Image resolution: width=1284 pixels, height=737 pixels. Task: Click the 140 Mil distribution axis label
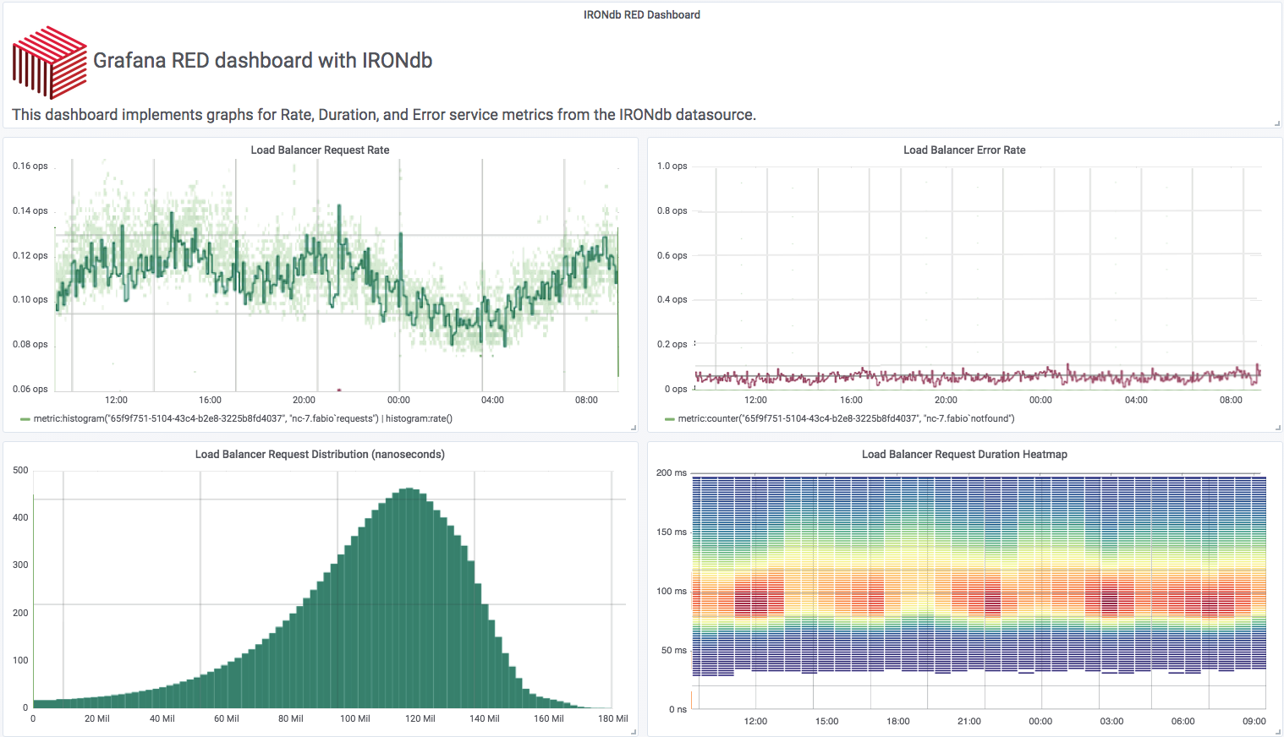484,719
